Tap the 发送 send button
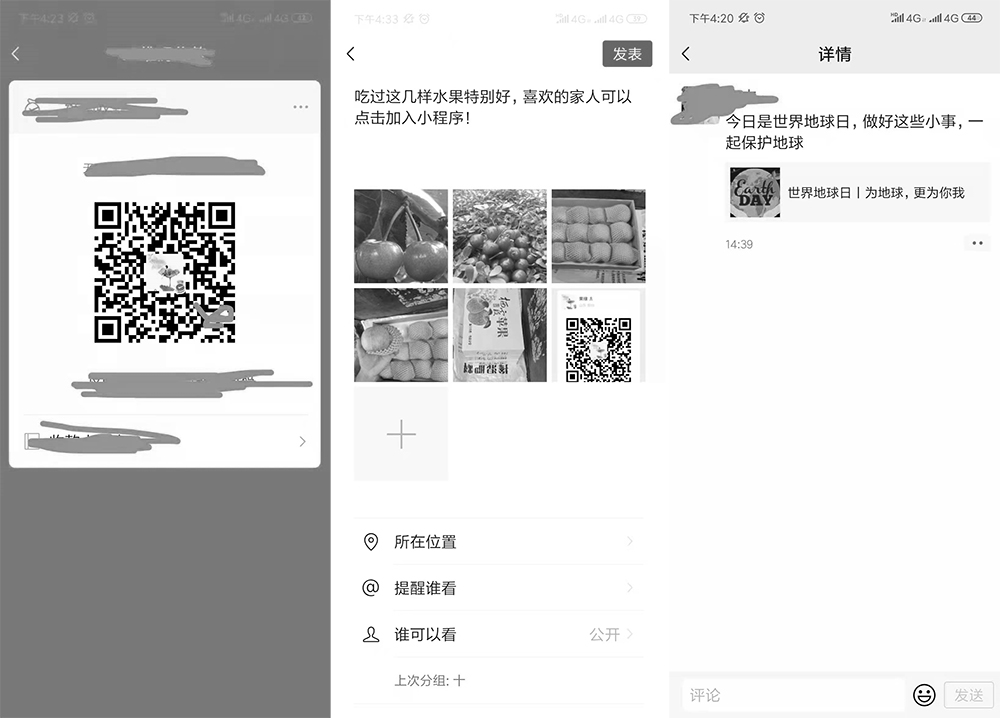 point(968,695)
